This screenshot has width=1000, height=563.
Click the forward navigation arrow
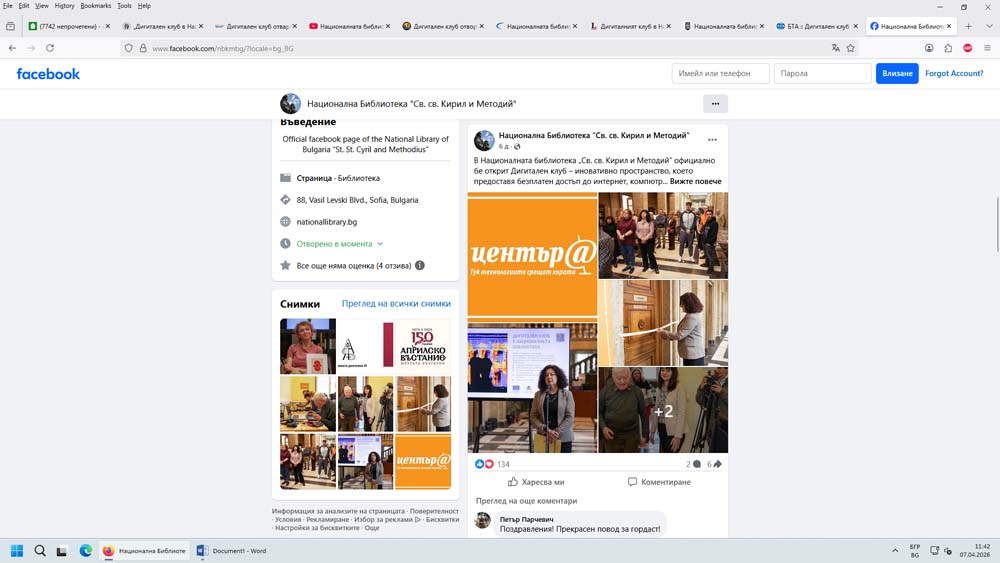(31, 48)
